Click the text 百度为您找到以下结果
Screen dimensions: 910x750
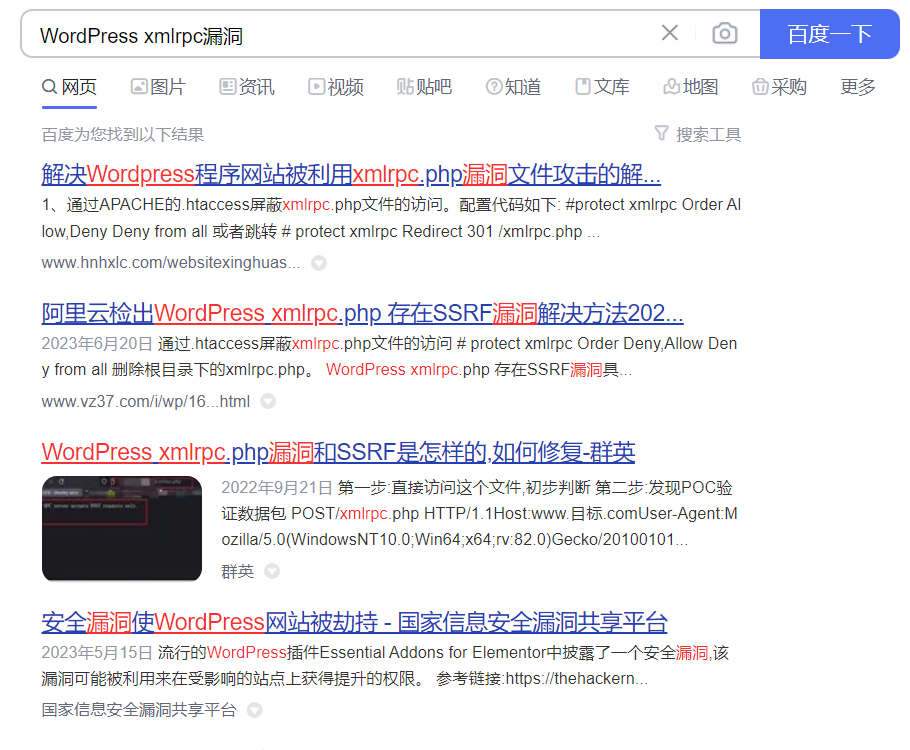[x=122, y=135]
